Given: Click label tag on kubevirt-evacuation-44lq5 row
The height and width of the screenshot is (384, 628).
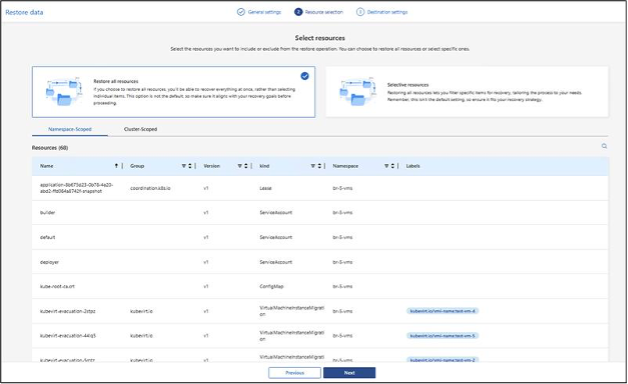Looking at the screenshot, I should (x=443, y=336).
